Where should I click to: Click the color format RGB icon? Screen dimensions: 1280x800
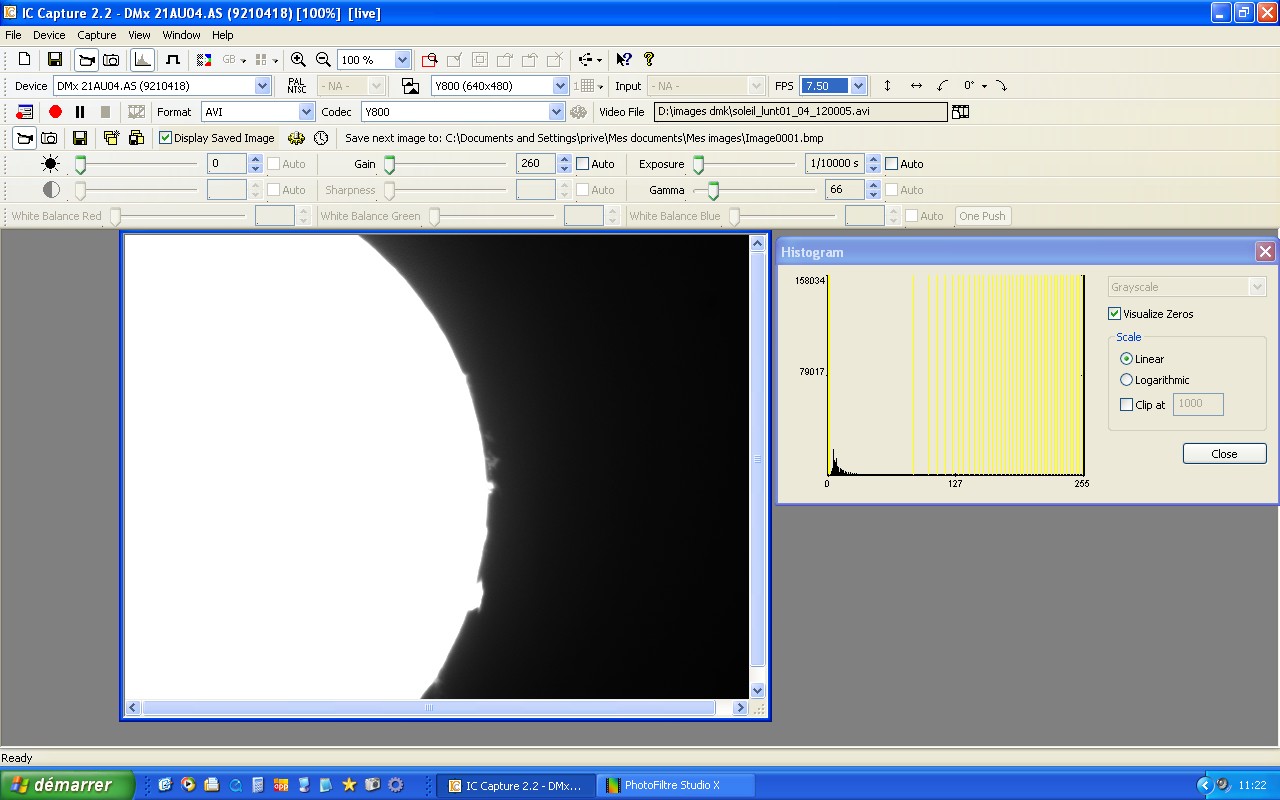click(x=203, y=59)
